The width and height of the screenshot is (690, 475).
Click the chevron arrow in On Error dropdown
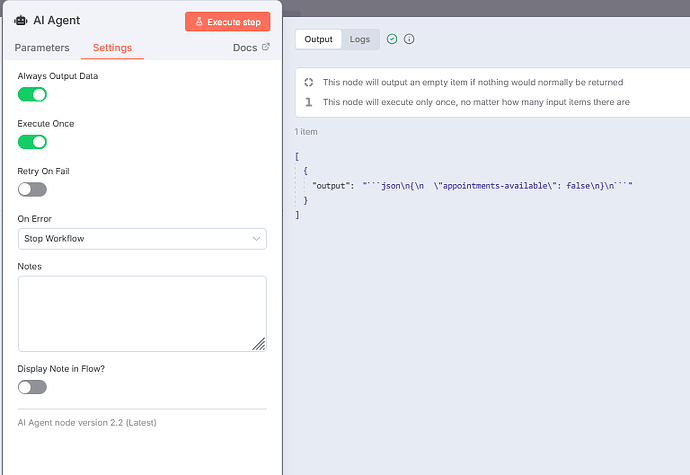click(256, 239)
